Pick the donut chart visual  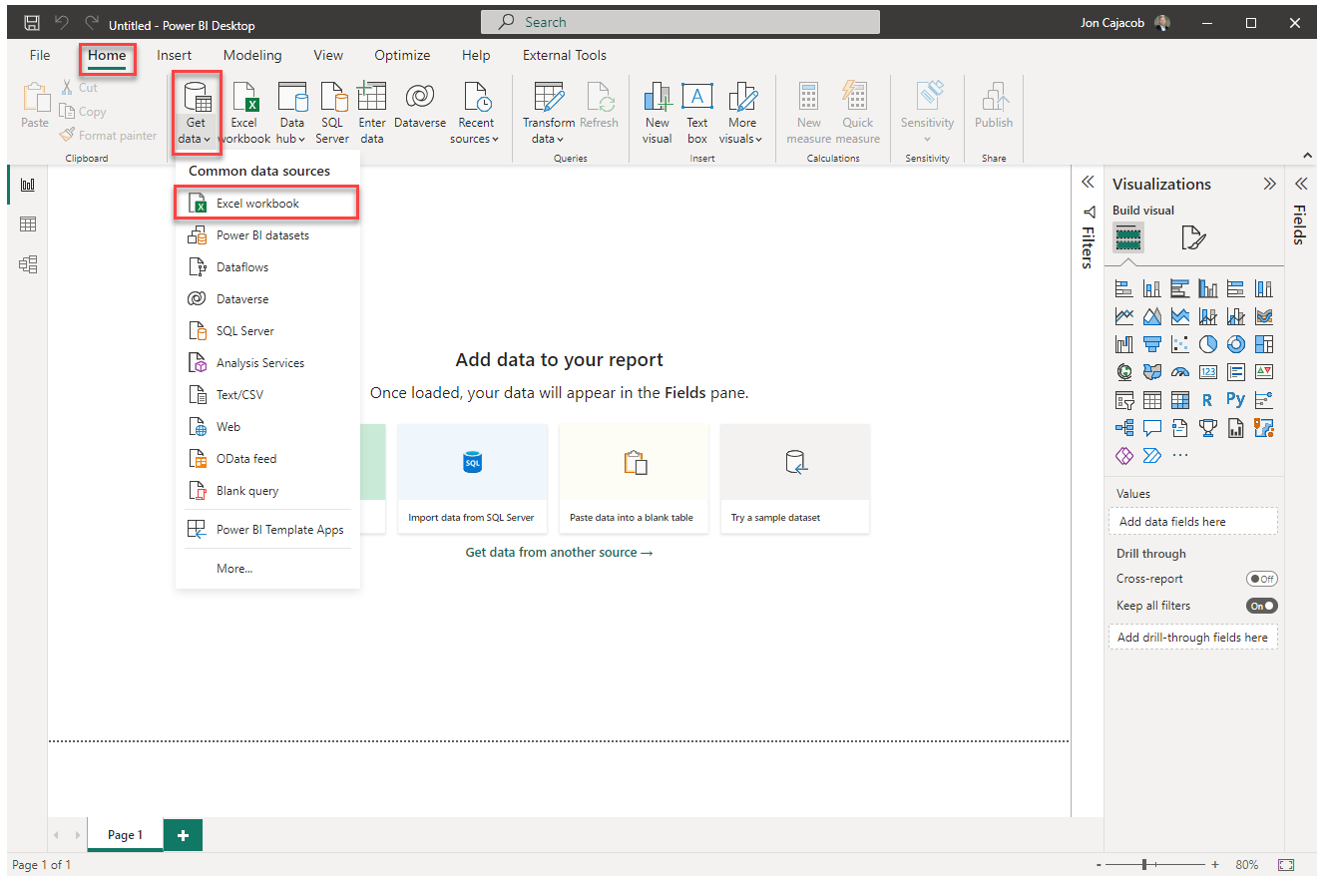[x=1236, y=345]
